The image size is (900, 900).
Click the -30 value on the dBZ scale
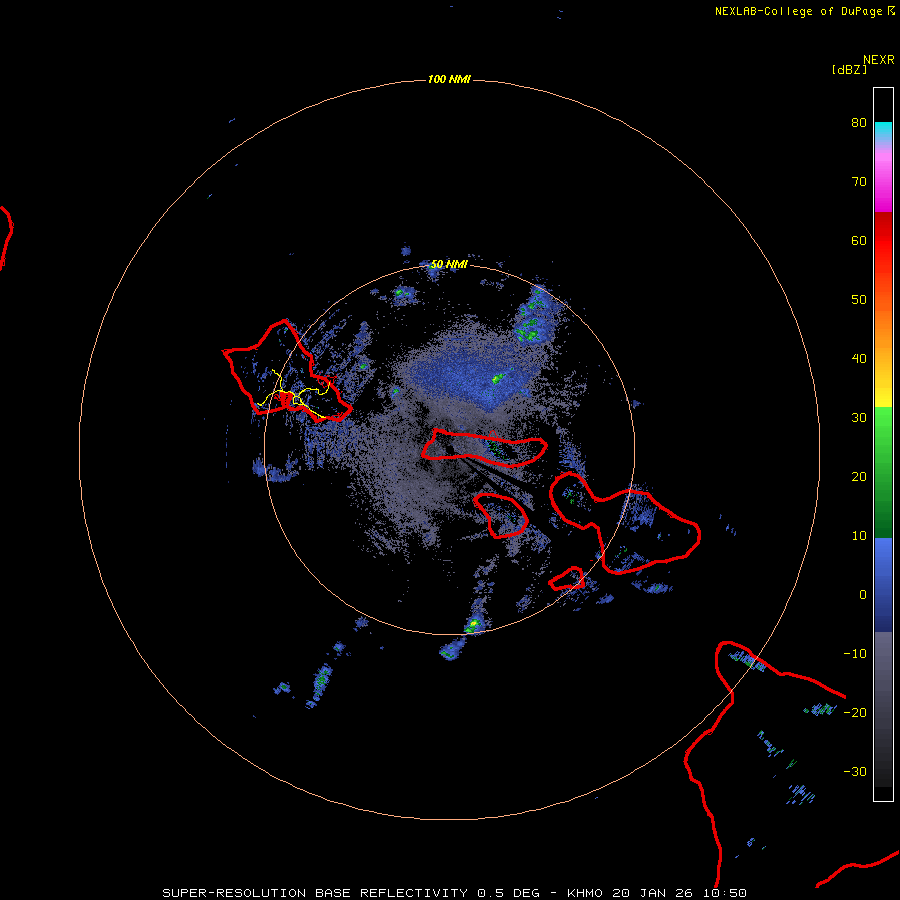pos(855,772)
